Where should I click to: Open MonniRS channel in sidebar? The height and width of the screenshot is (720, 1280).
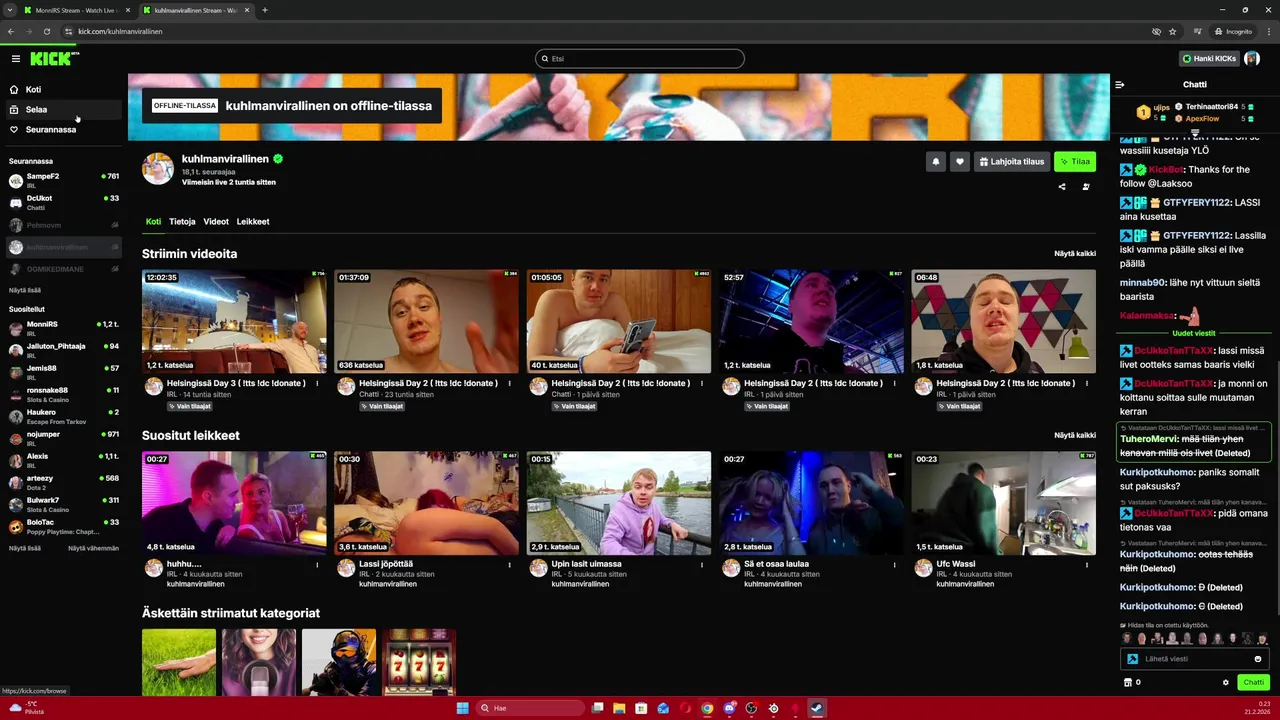pyautogui.click(x=62, y=328)
